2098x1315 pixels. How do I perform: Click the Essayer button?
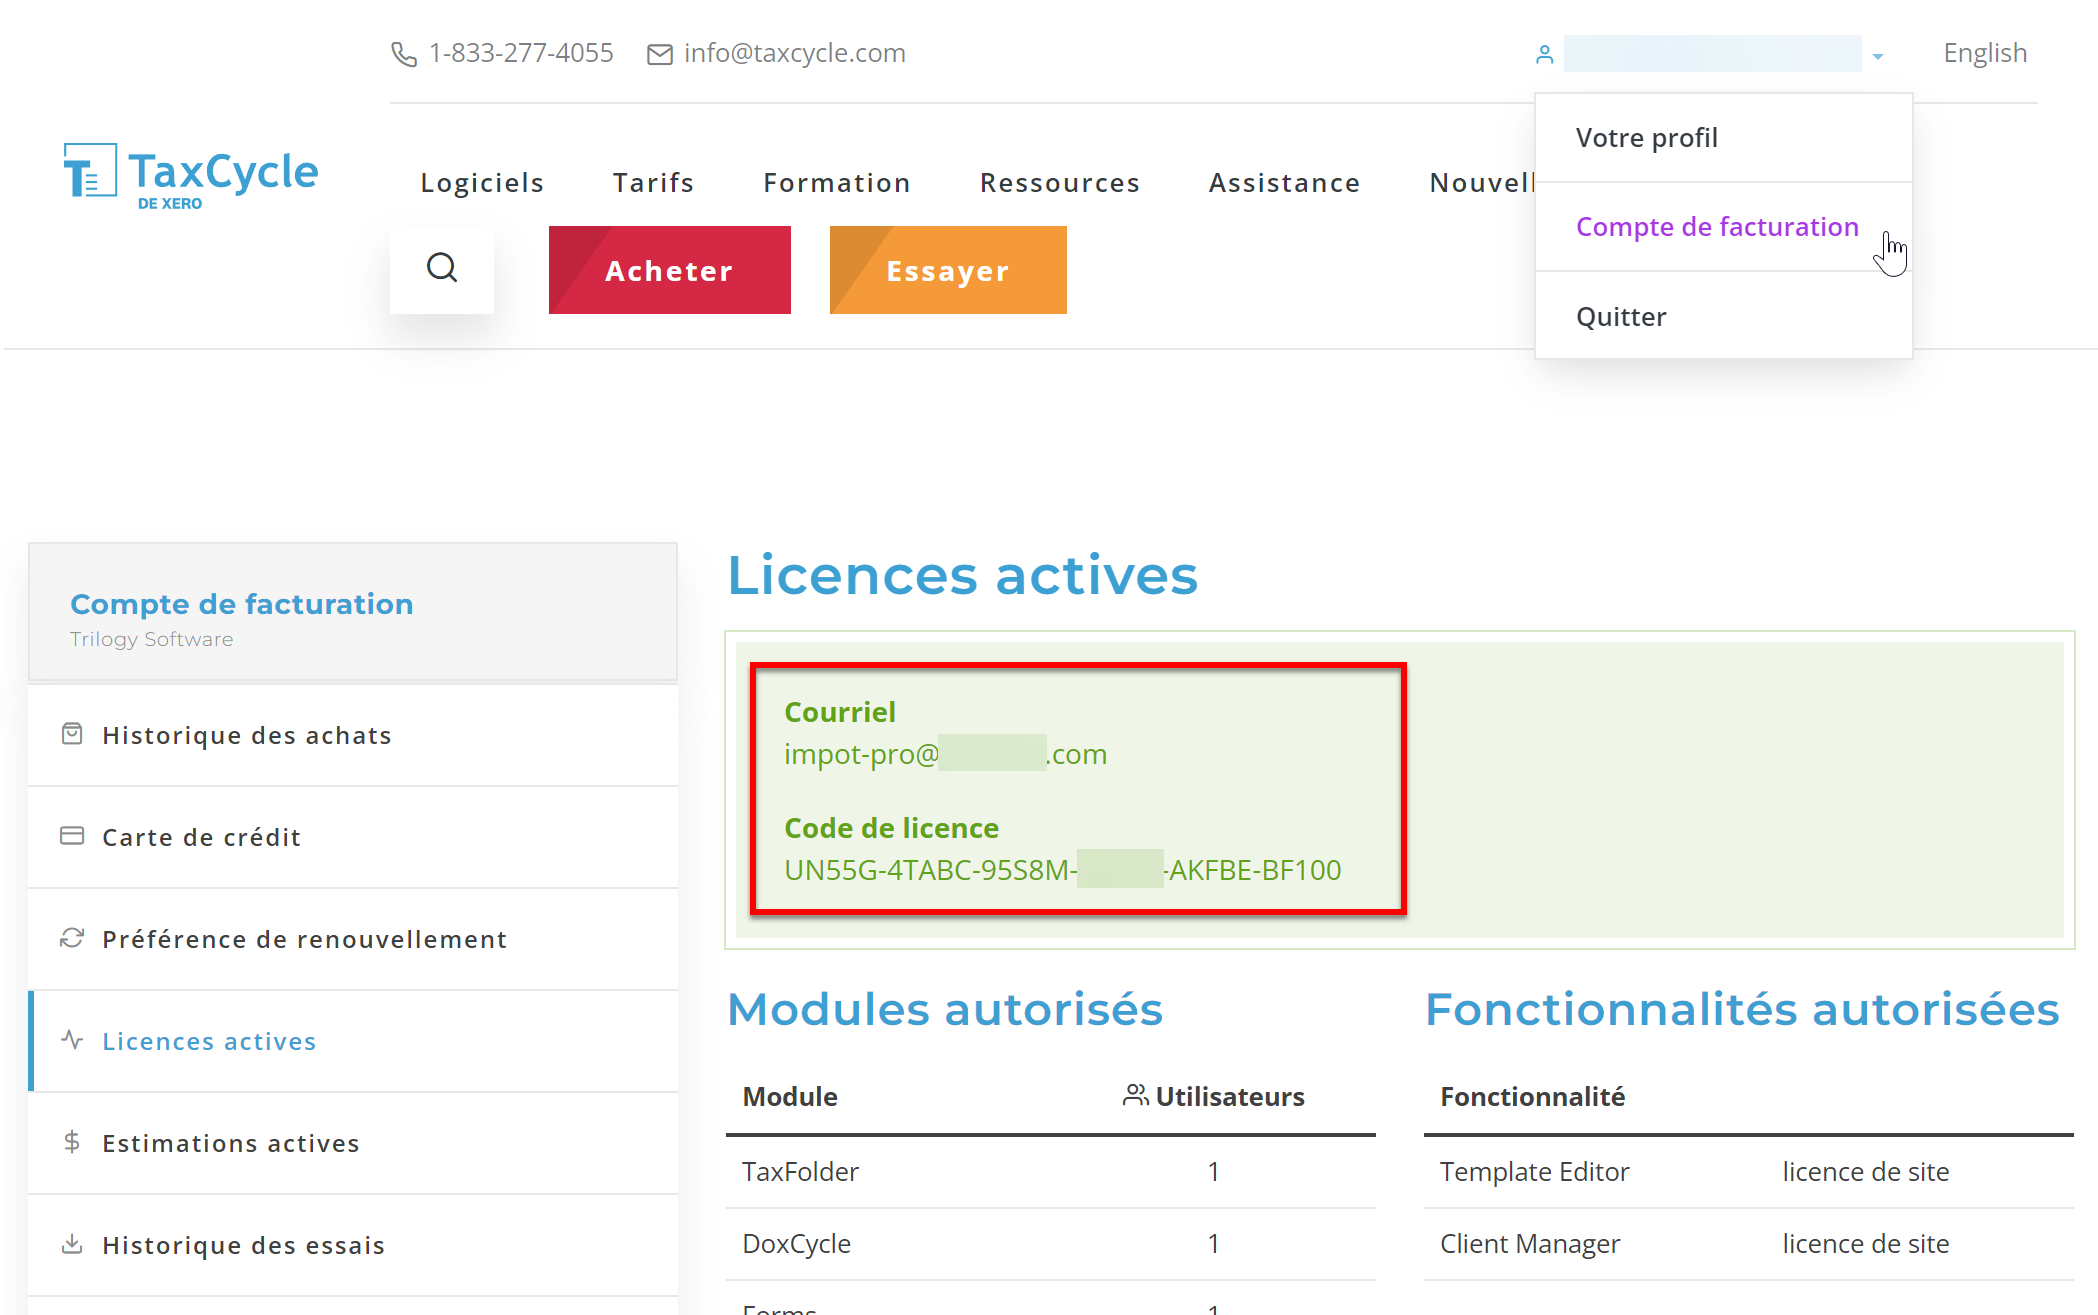pos(947,270)
